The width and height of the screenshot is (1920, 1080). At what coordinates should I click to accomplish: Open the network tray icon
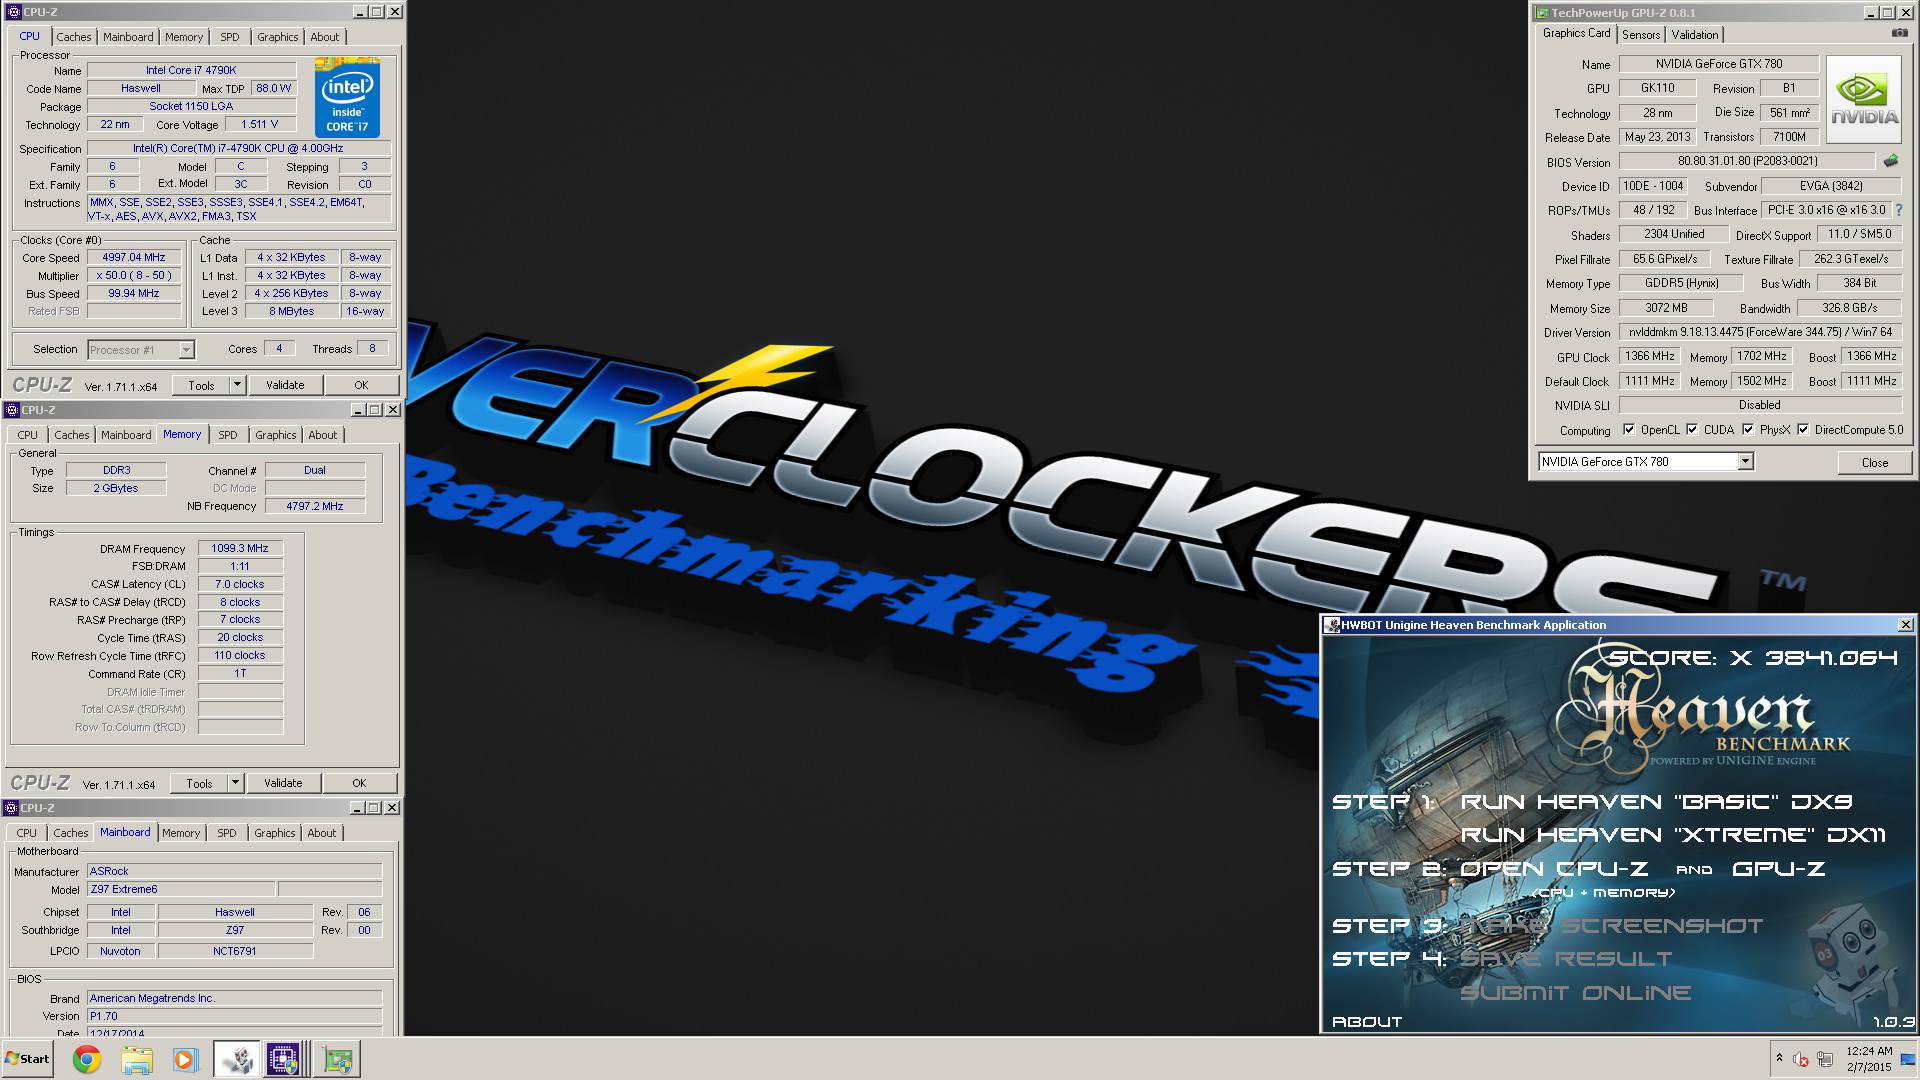click(1825, 1059)
